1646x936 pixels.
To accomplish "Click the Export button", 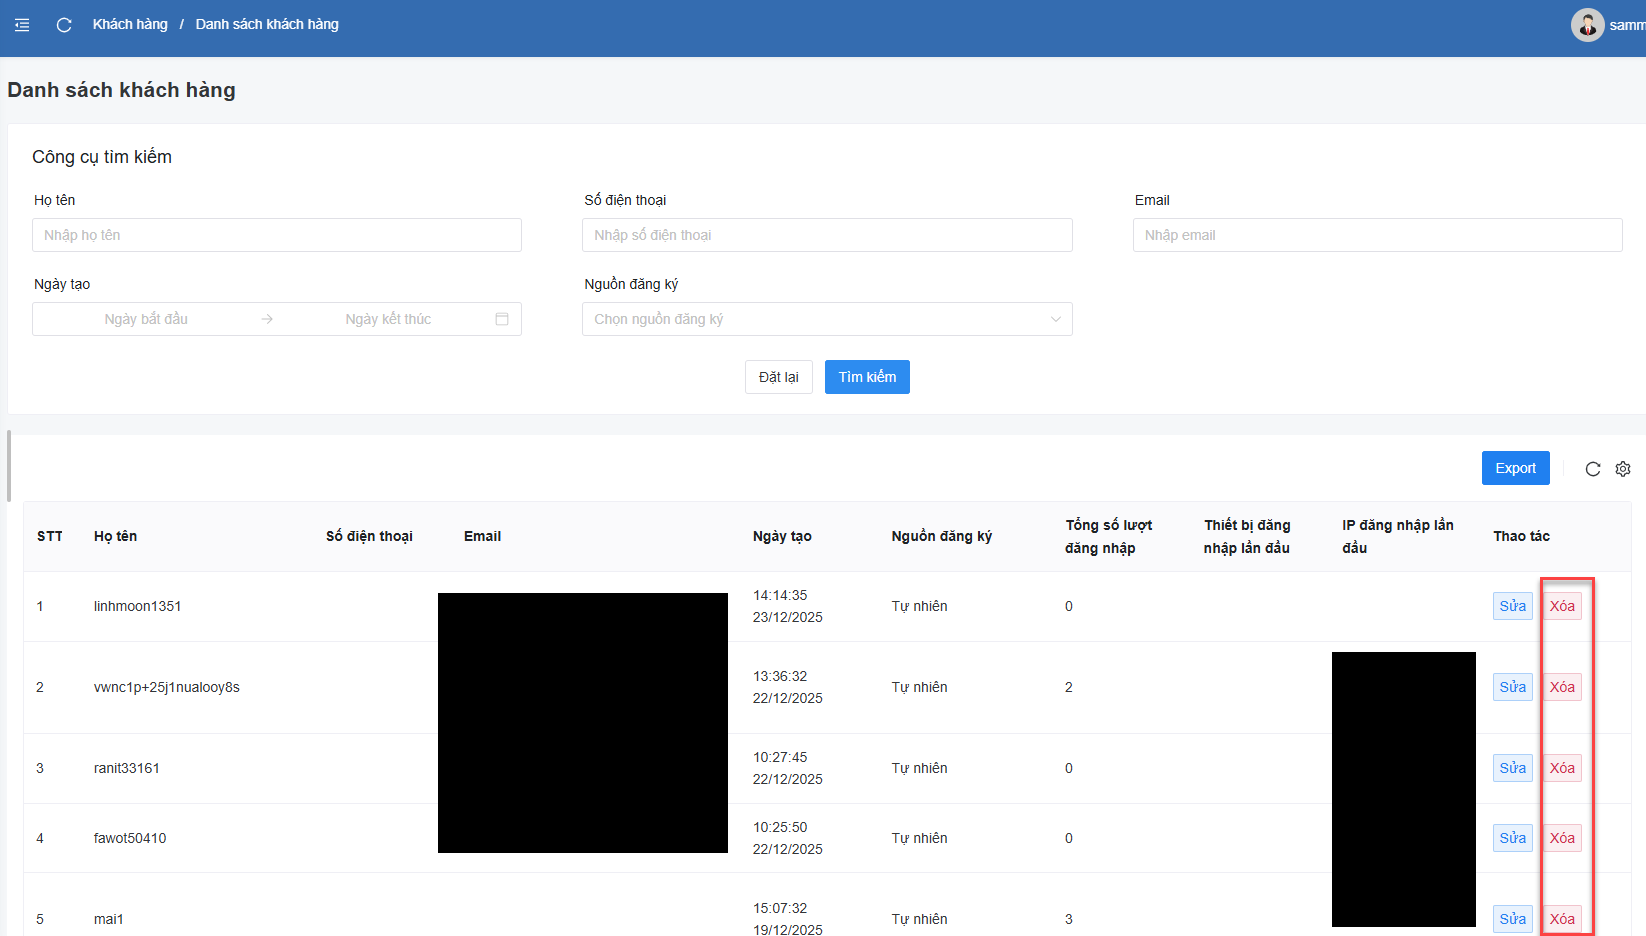I will click(1515, 468).
